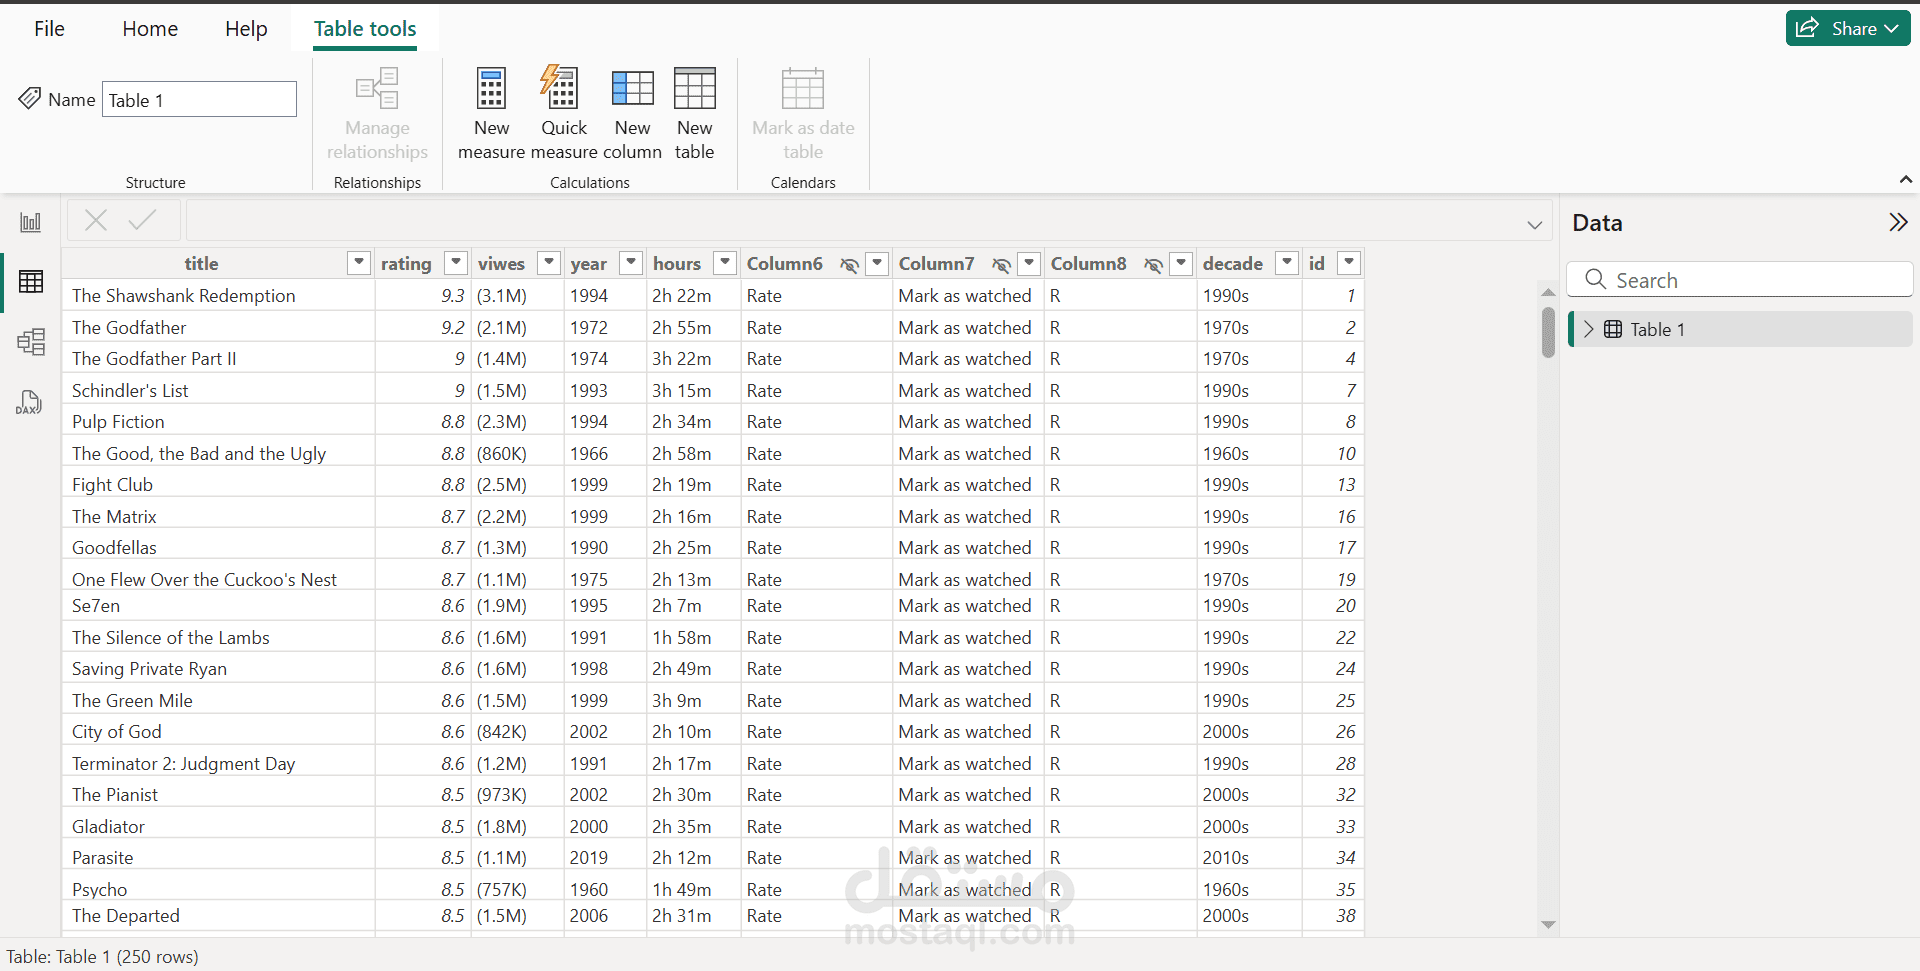Commit formula with checkmark icon
Viewport: 1920px width, 971px height.
click(x=143, y=220)
